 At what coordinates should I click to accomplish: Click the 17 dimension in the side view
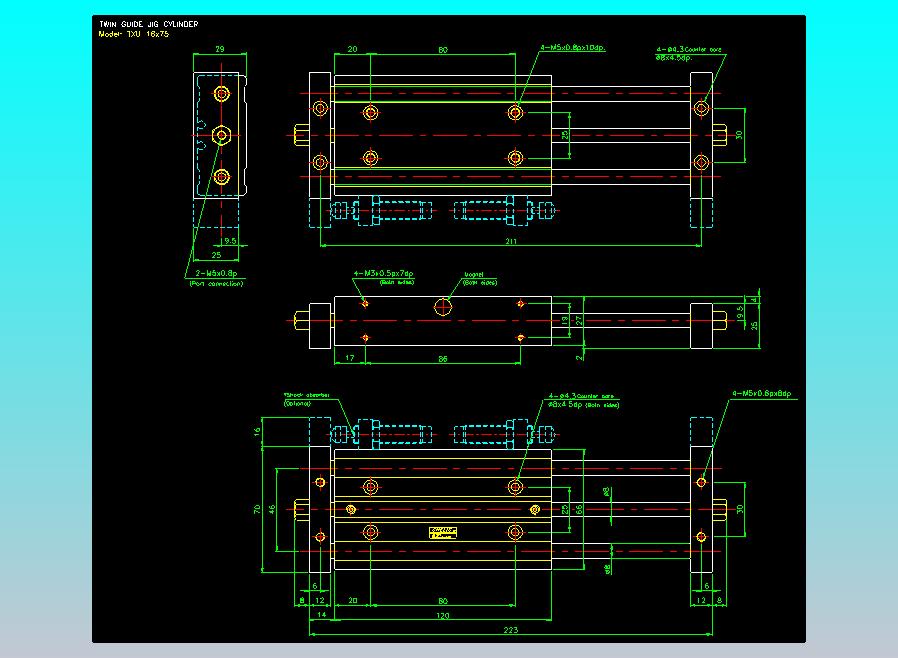pyautogui.click(x=349, y=356)
